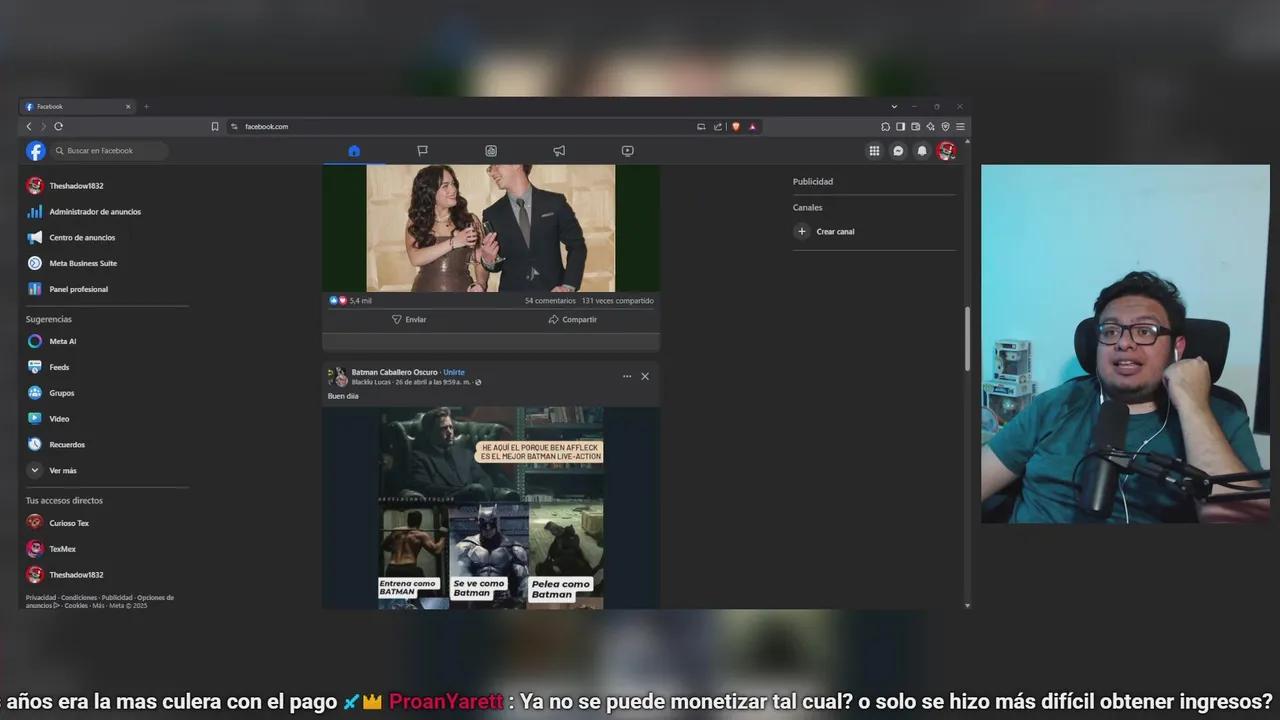Open the Leo AI sparkle icon

click(x=930, y=126)
